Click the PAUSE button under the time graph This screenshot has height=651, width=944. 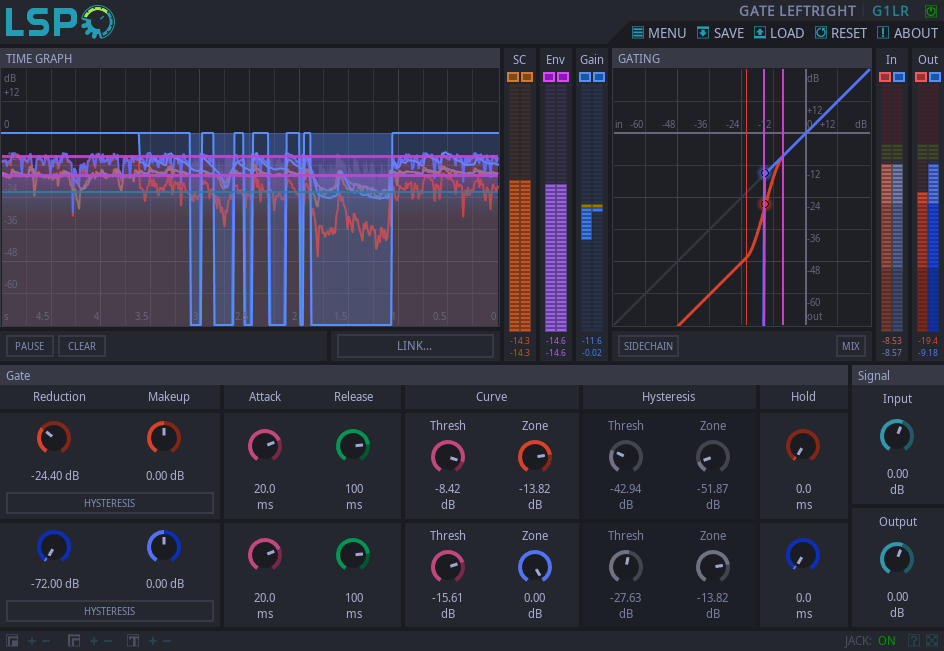click(x=30, y=346)
